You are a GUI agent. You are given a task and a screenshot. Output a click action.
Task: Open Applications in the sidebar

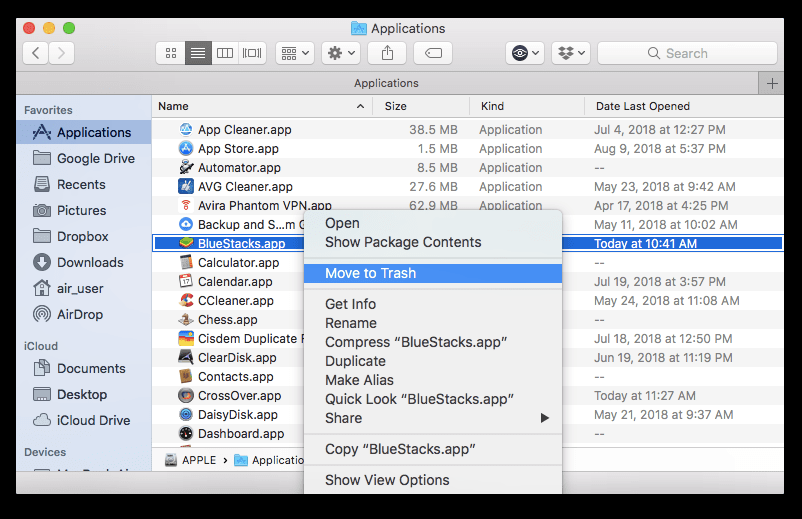tap(84, 132)
